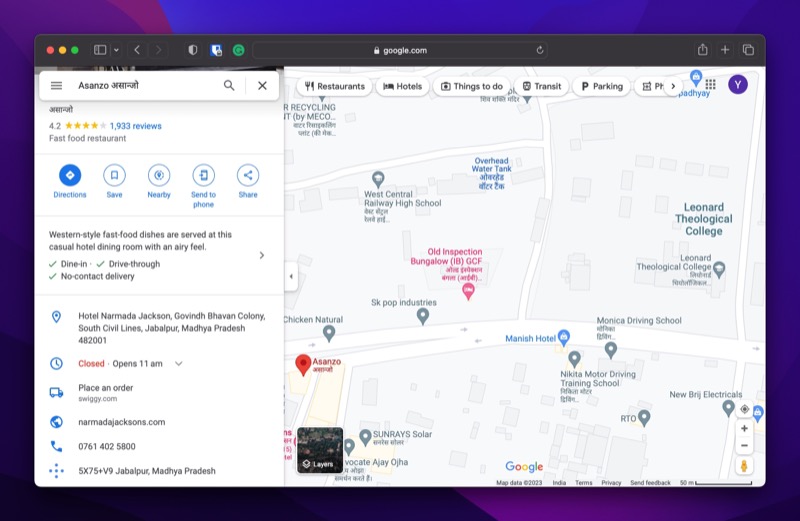Click phone number 0761 402 5800
This screenshot has height=521, width=800.
coord(107,446)
